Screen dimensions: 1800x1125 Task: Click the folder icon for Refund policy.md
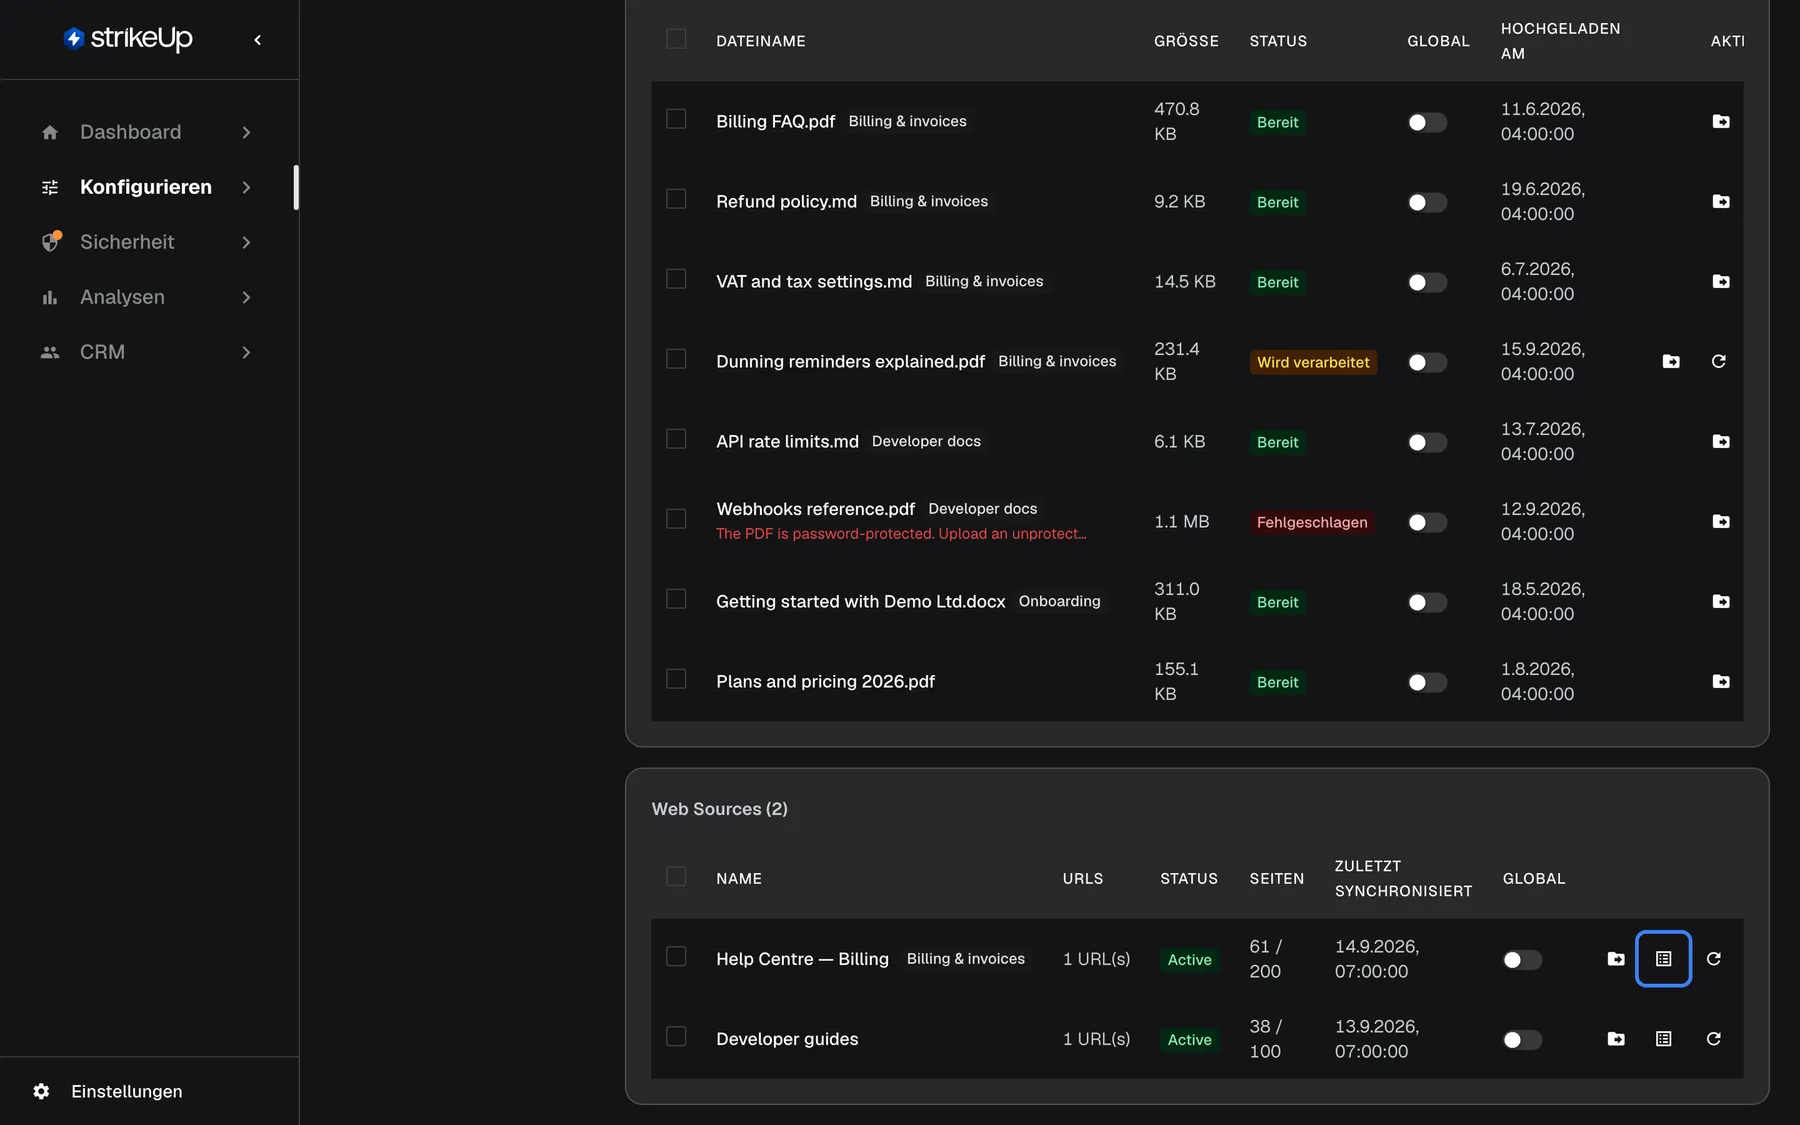(1720, 201)
